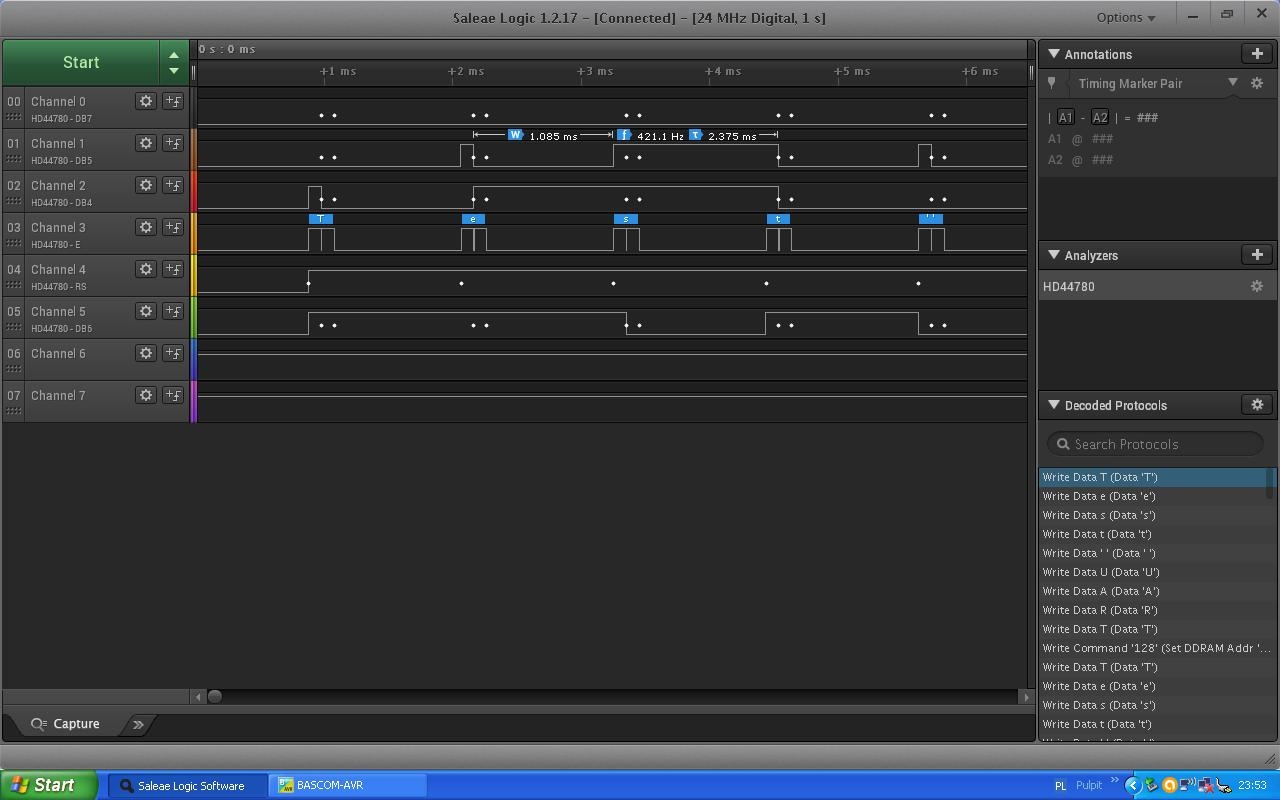Select decoded row Write Data A
The width and height of the screenshot is (1280, 800).
tap(1153, 591)
